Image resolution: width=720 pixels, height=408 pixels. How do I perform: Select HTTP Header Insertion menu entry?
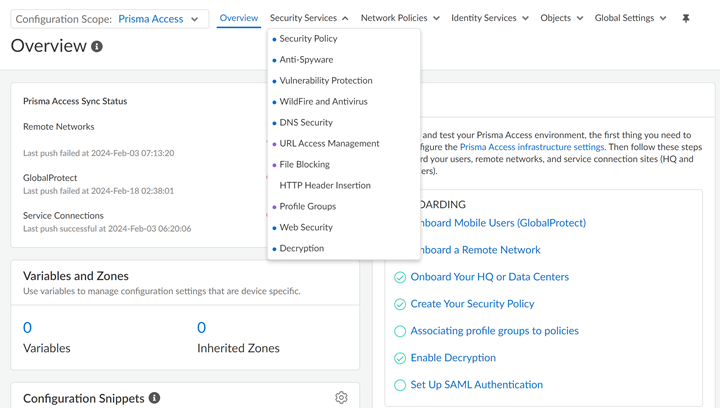325,186
